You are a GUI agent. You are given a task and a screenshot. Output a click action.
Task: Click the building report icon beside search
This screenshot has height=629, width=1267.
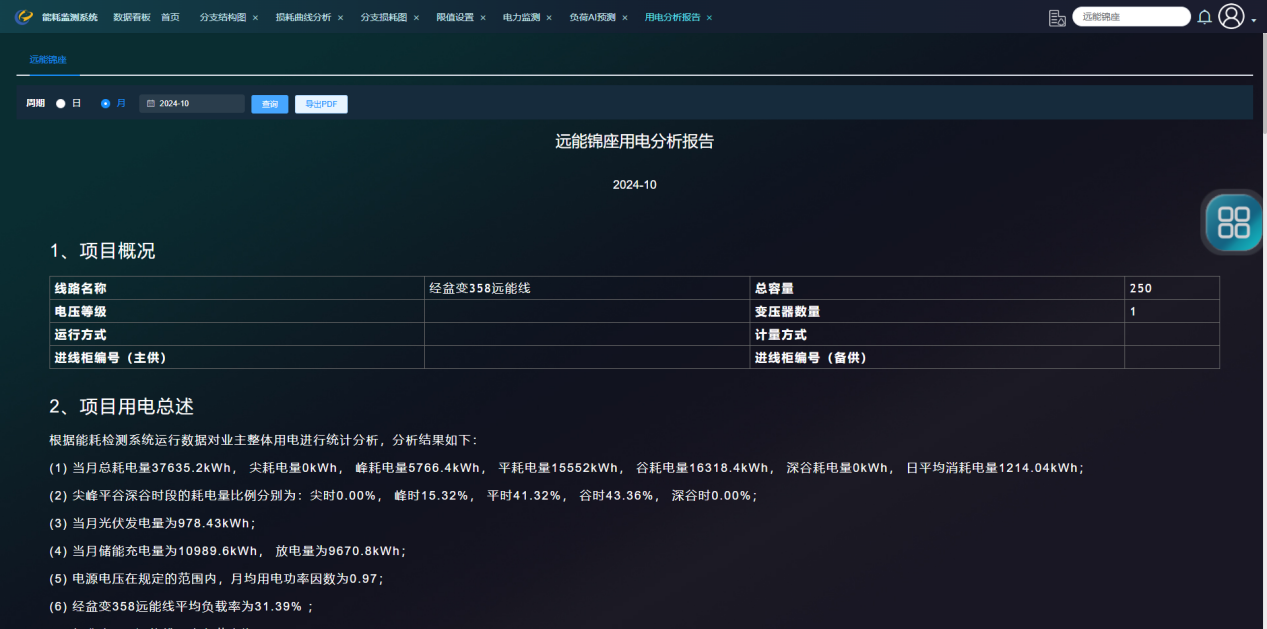pyautogui.click(x=1056, y=17)
